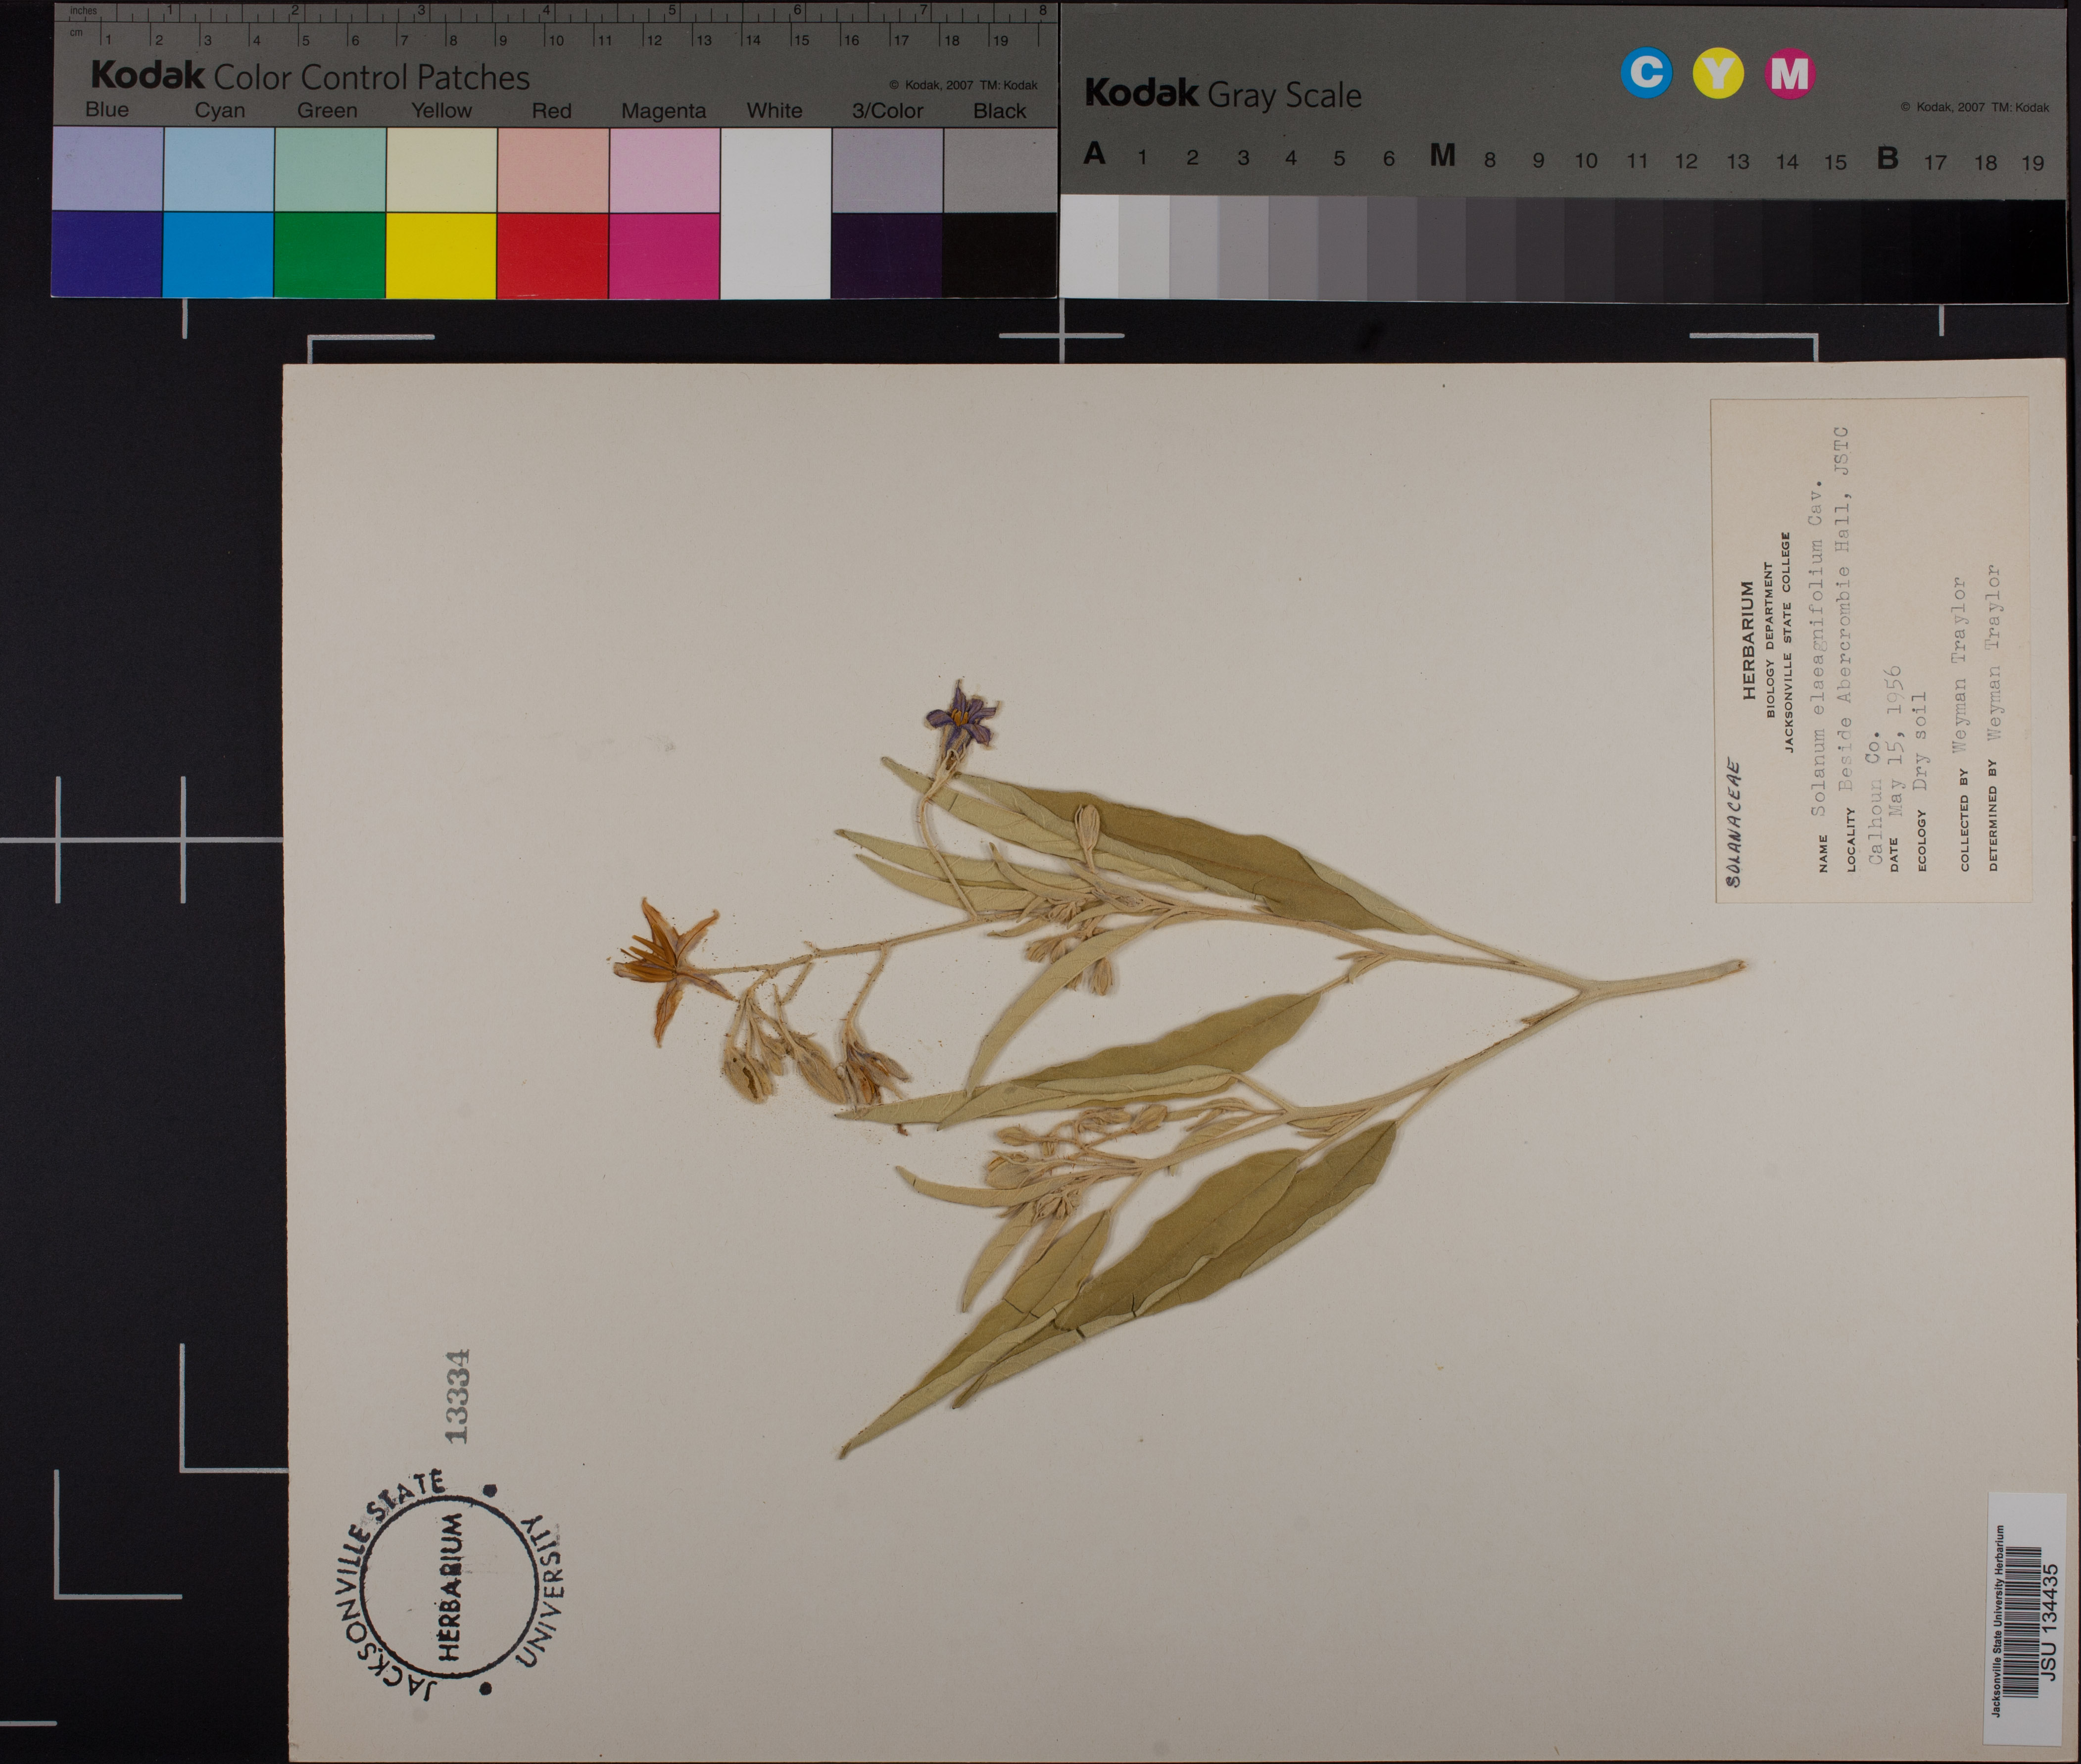The width and height of the screenshot is (2081, 1764).
Task: Click the 'JSU 134435' barcode number
Action: tap(2049, 1622)
